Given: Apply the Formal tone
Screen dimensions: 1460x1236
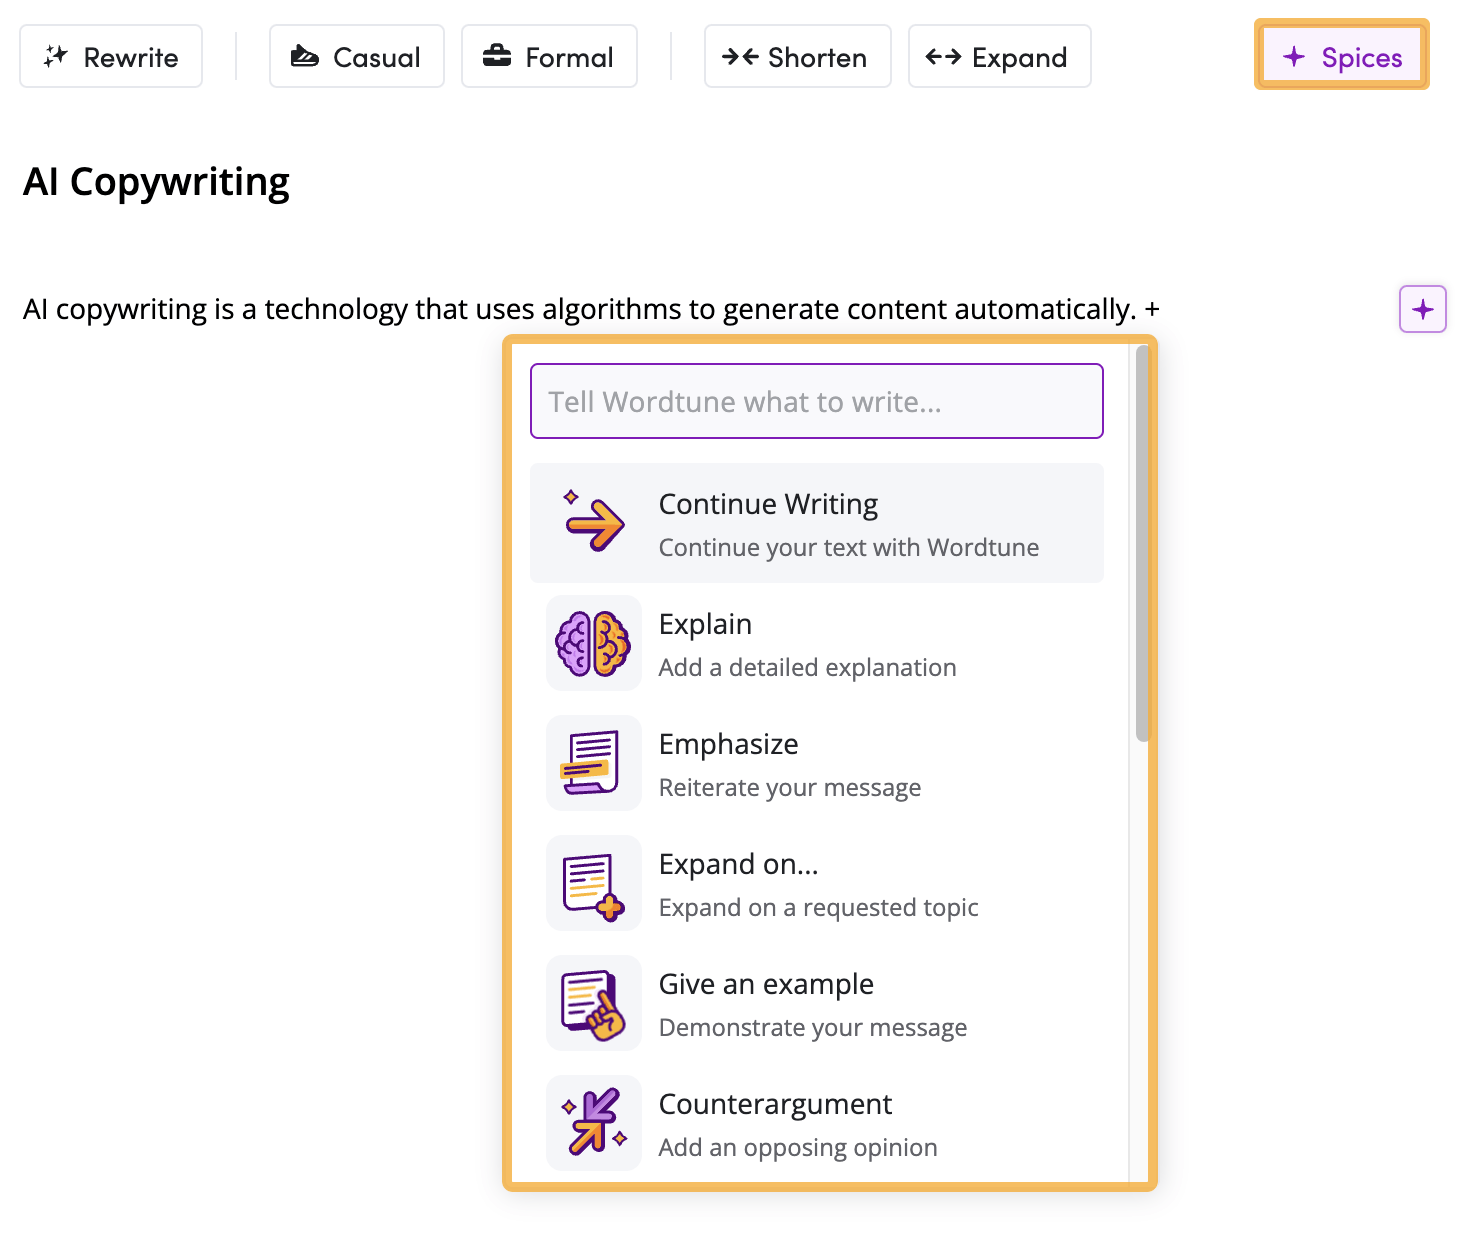Looking at the screenshot, I should pos(549,57).
